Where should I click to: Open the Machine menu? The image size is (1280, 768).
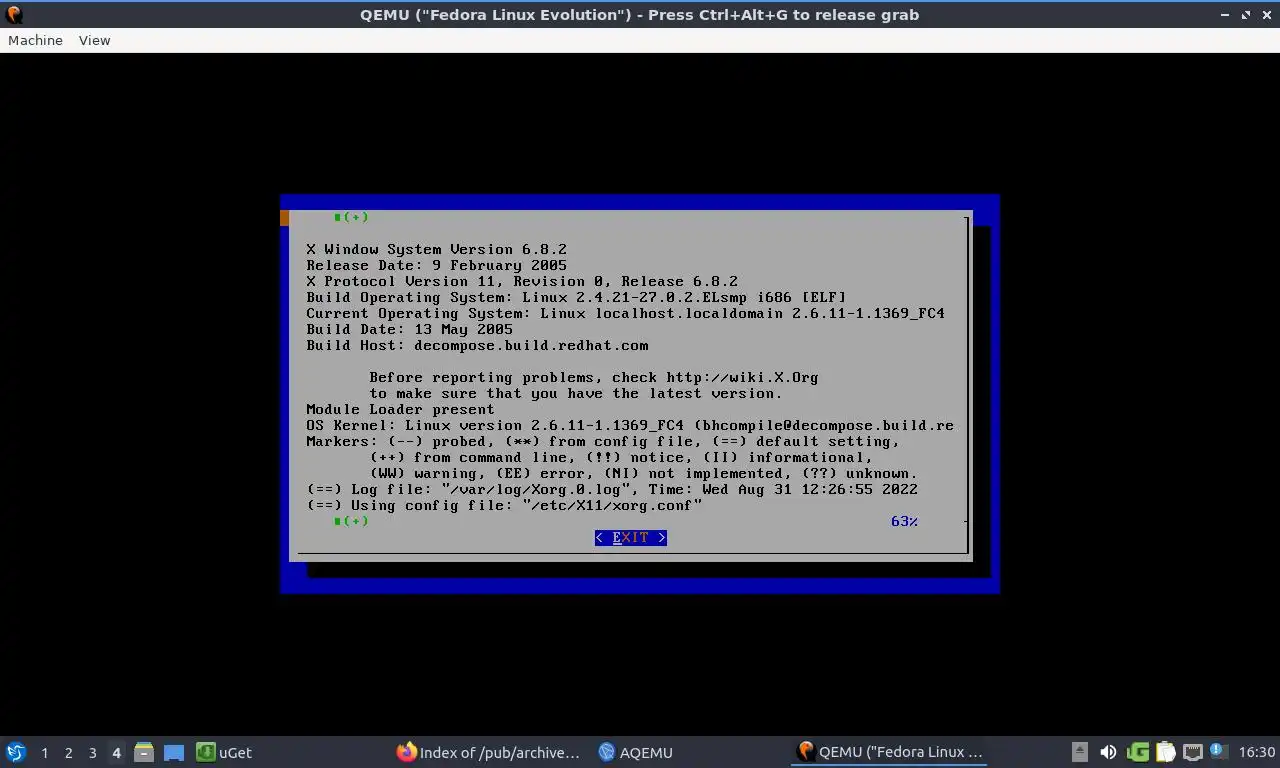(35, 40)
